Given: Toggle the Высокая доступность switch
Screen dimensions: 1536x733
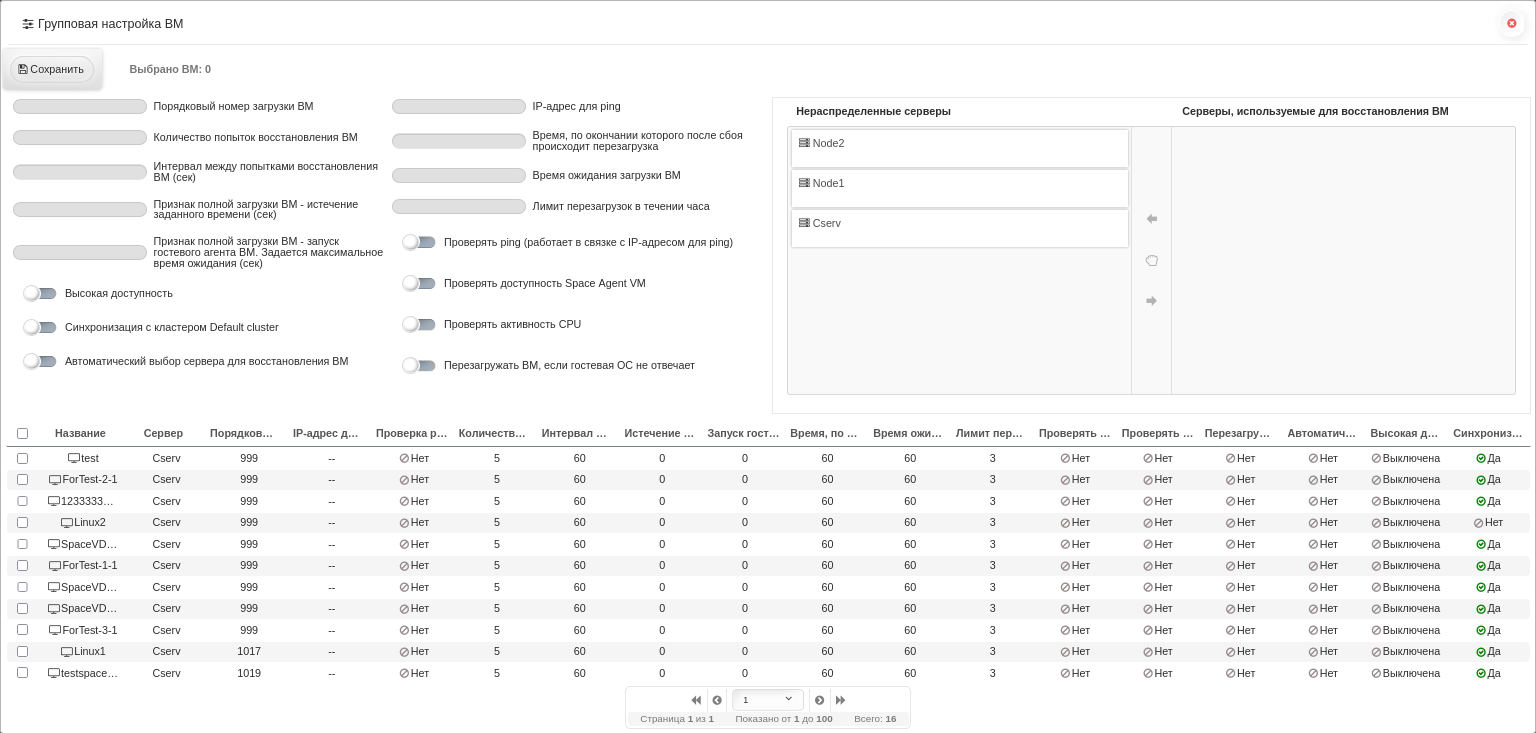Looking at the screenshot, I should click(x=40, y=293).
